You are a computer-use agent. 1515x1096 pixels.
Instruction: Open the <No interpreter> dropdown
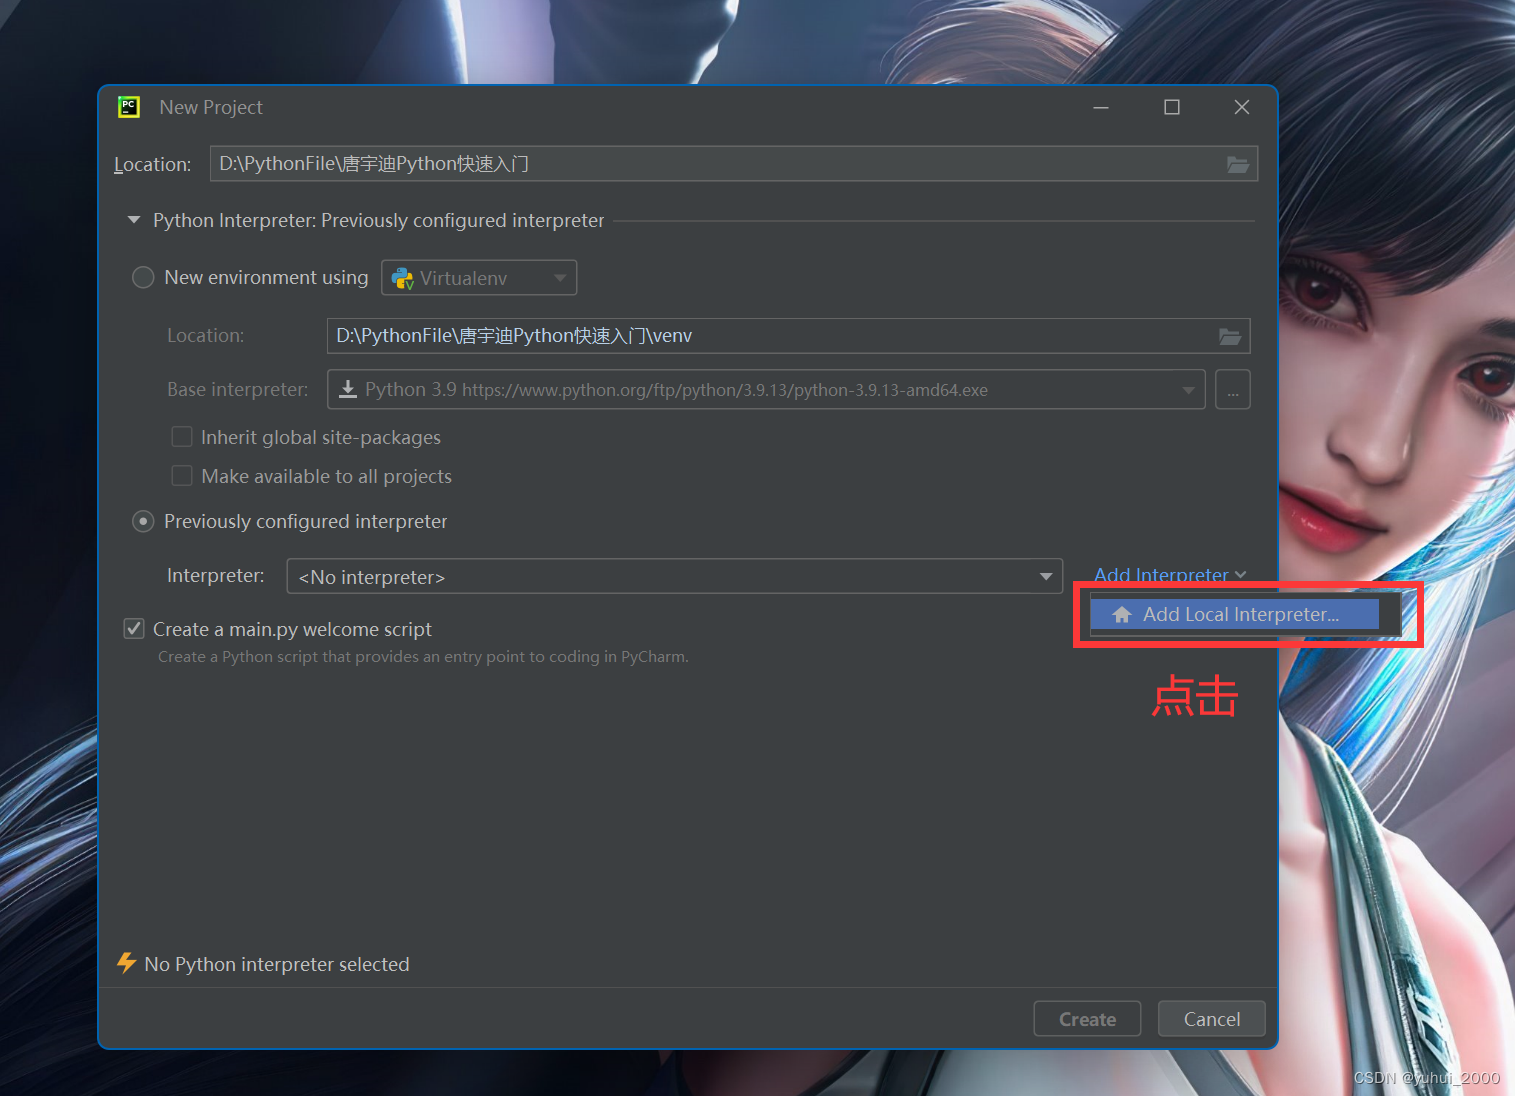[x=674, y=576]
